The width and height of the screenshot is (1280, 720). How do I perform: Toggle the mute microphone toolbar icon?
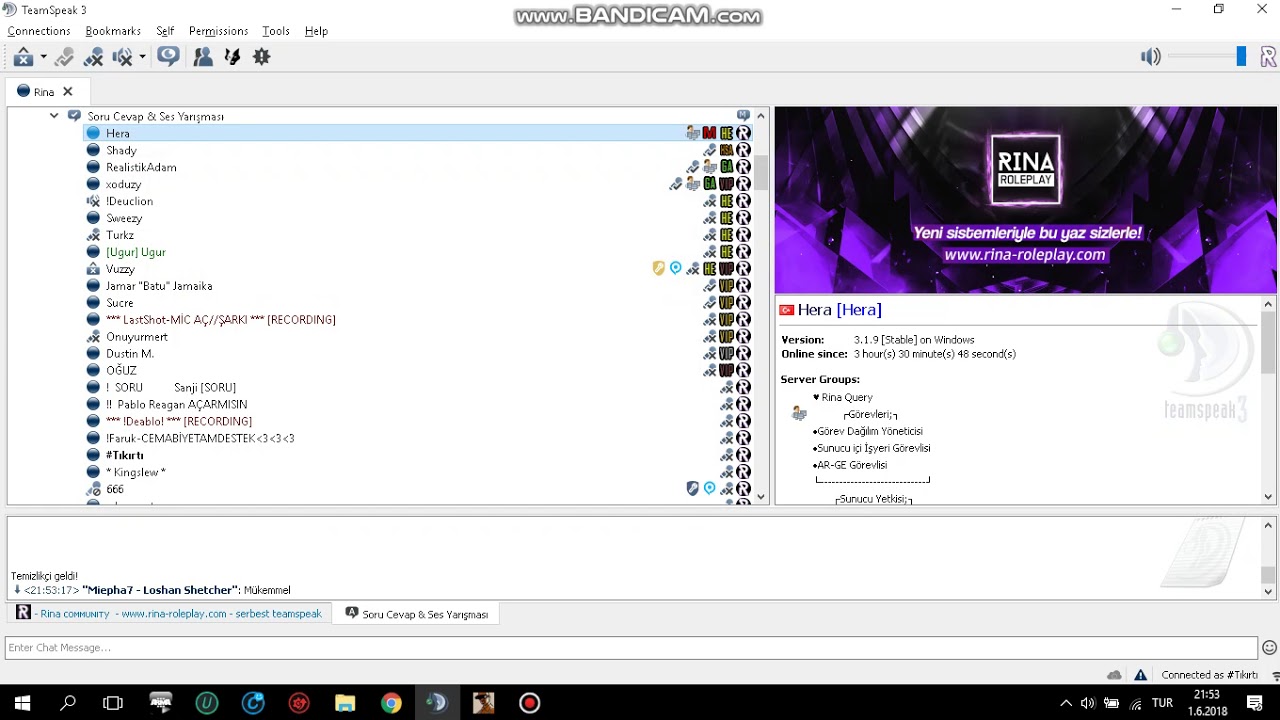[93, 57]
